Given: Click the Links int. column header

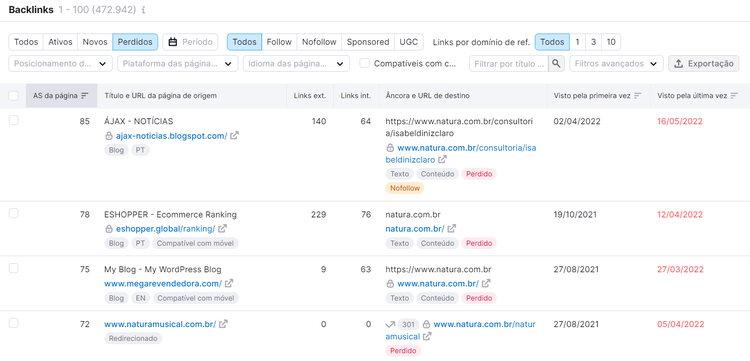Looking at the screenshot, I should click(x=356, y=96).
